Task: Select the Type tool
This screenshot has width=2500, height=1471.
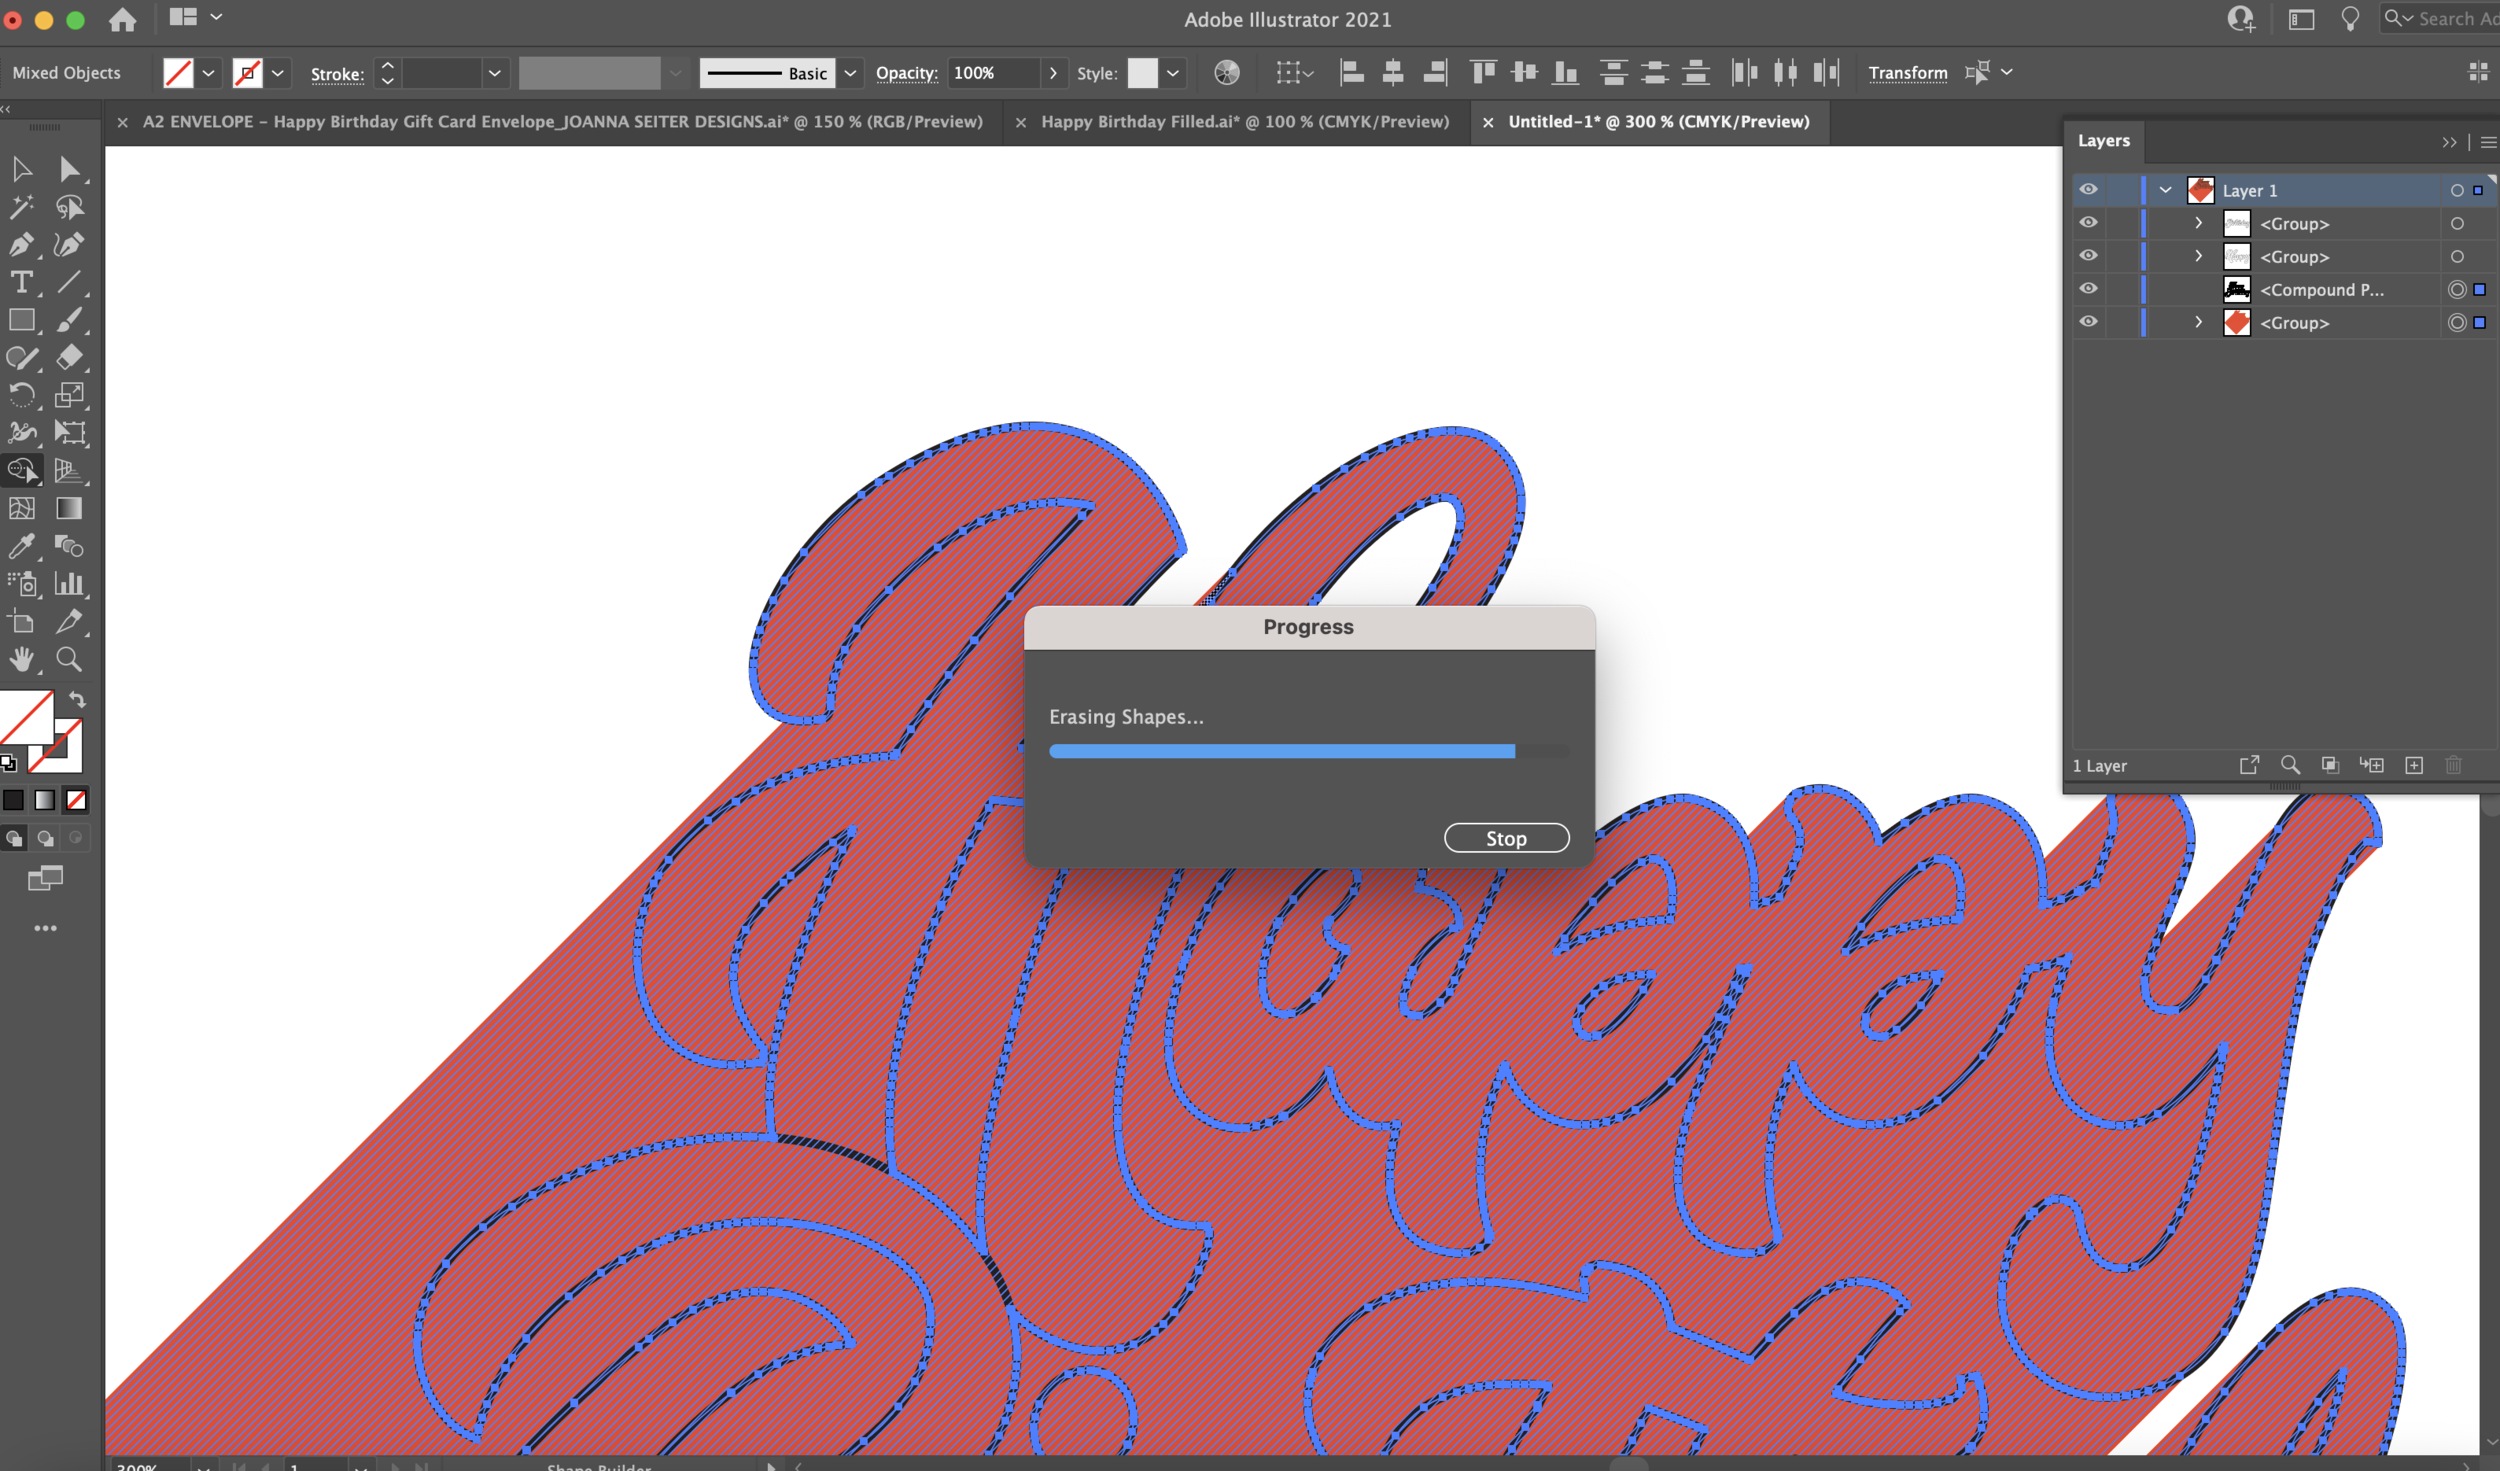Action: 21,283
